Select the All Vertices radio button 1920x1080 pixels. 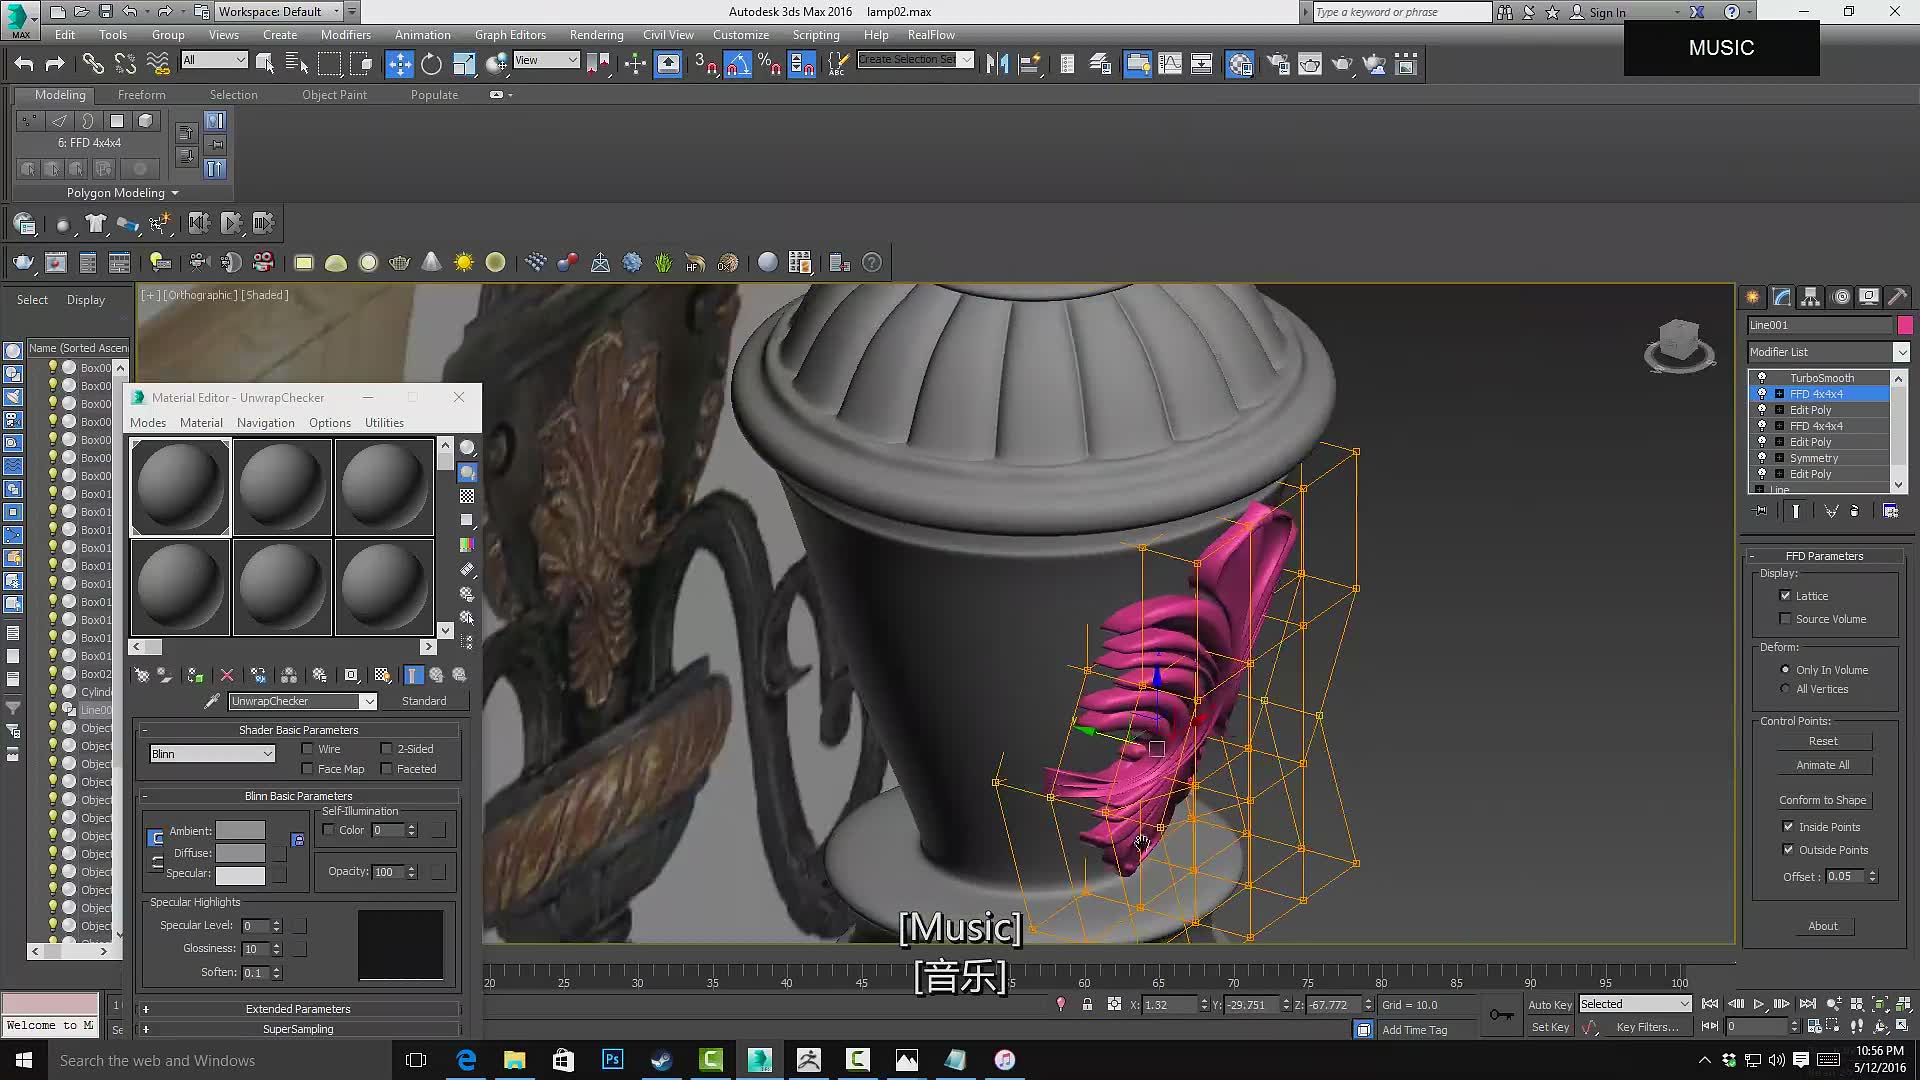coord(1786,689)
